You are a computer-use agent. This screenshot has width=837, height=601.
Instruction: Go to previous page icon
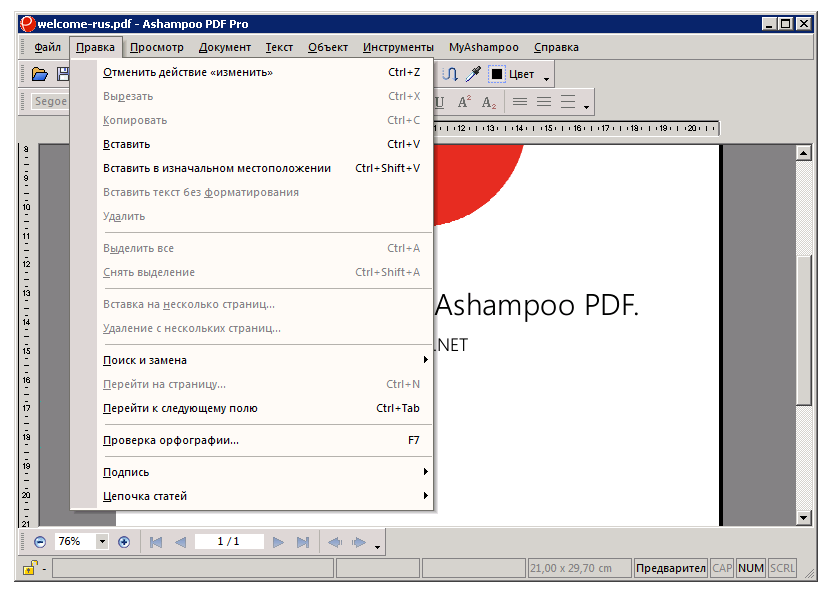[181, 542]
